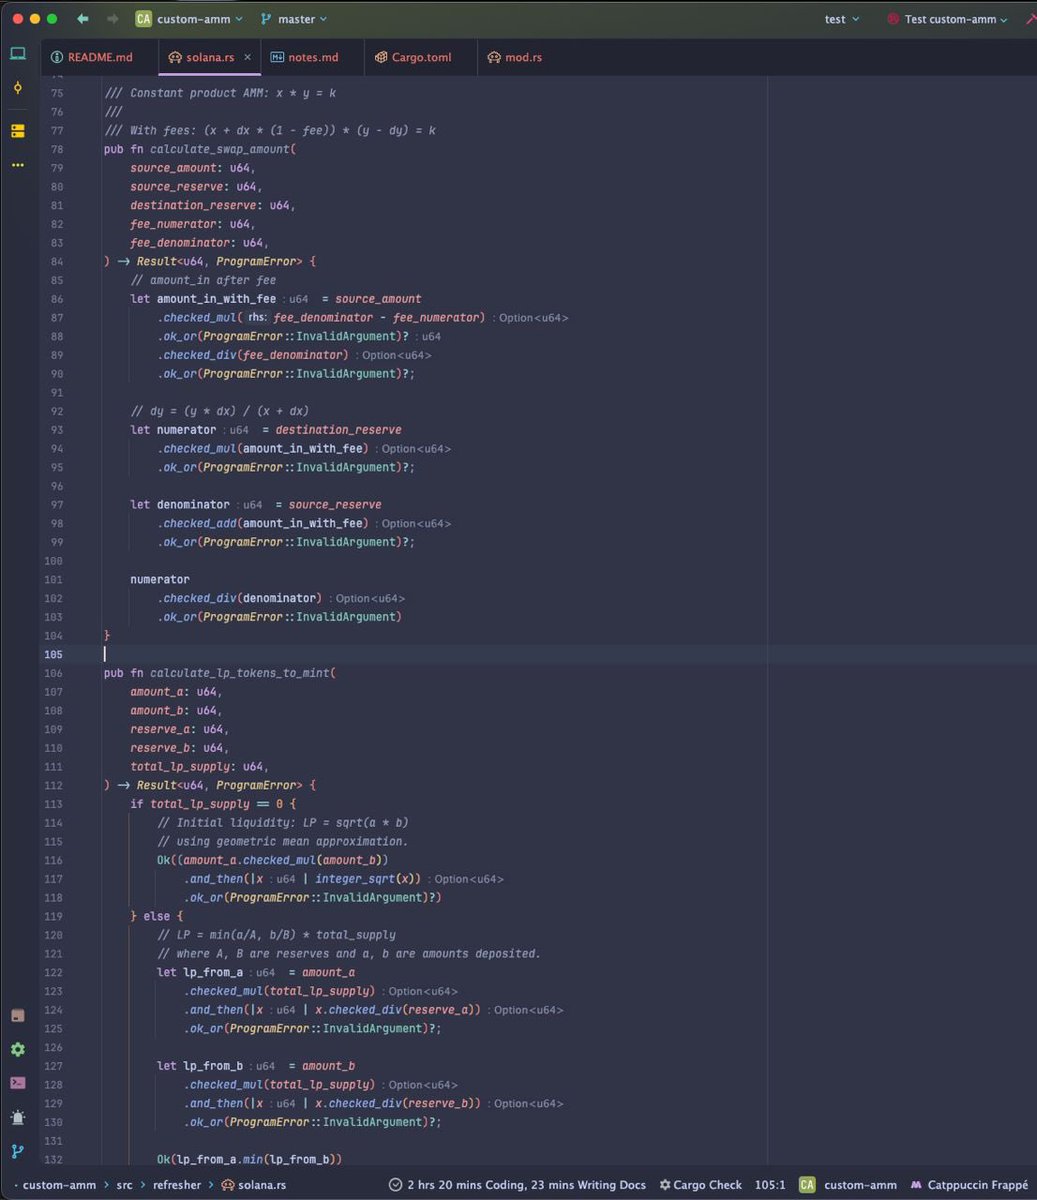
Task: Open the Terminal tool window icon
Action: [18, 1082]
